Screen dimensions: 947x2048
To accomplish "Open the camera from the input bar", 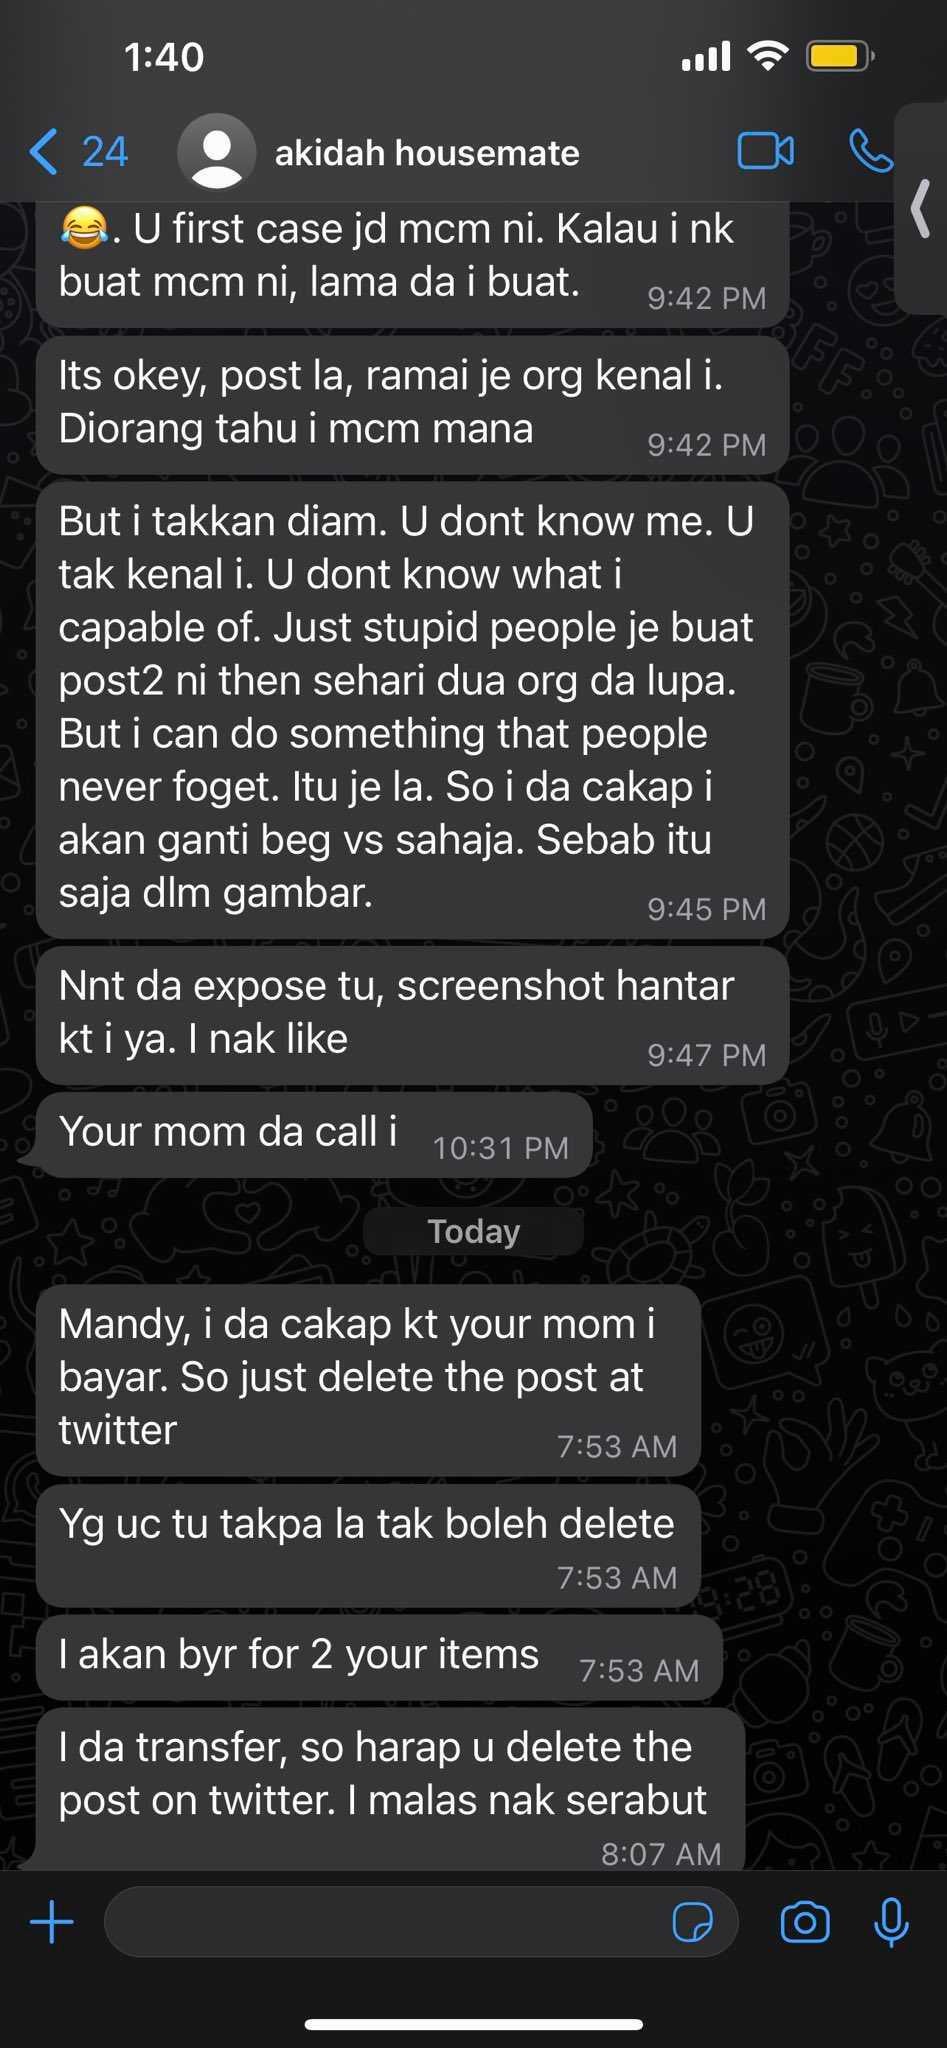I will coord(805,1922).
